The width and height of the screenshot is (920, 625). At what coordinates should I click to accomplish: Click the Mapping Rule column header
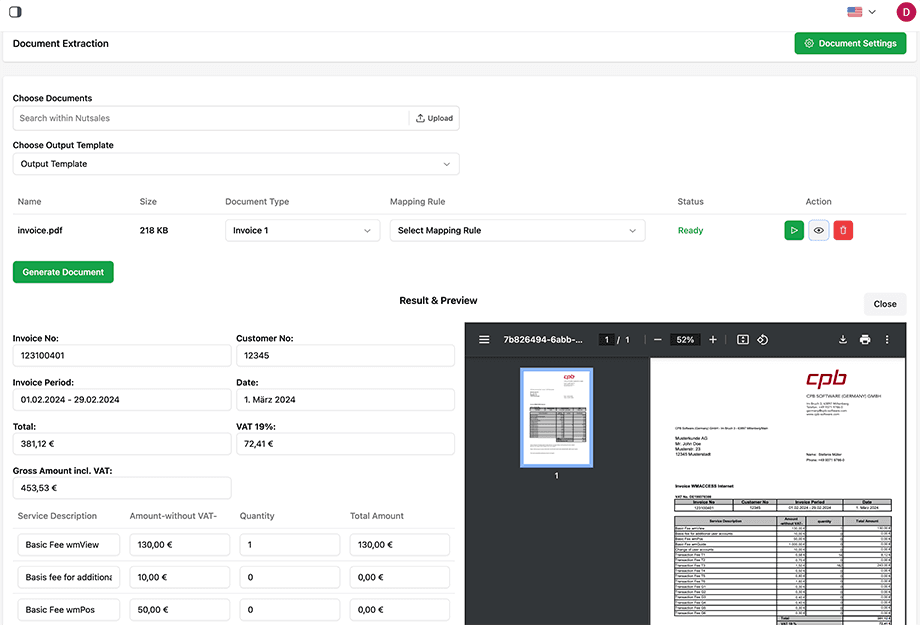click(417, 201)
